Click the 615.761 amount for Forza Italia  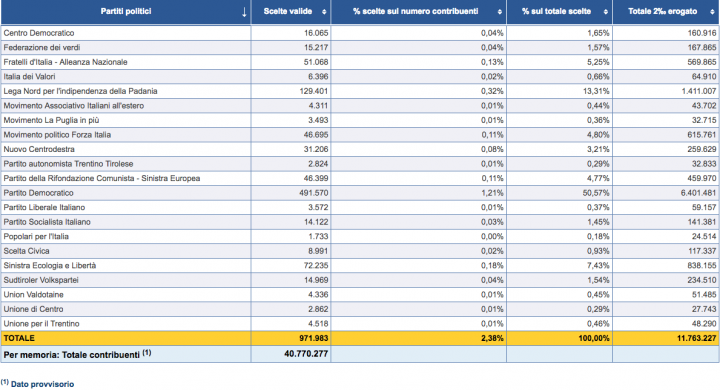click(x=702, y=135)
